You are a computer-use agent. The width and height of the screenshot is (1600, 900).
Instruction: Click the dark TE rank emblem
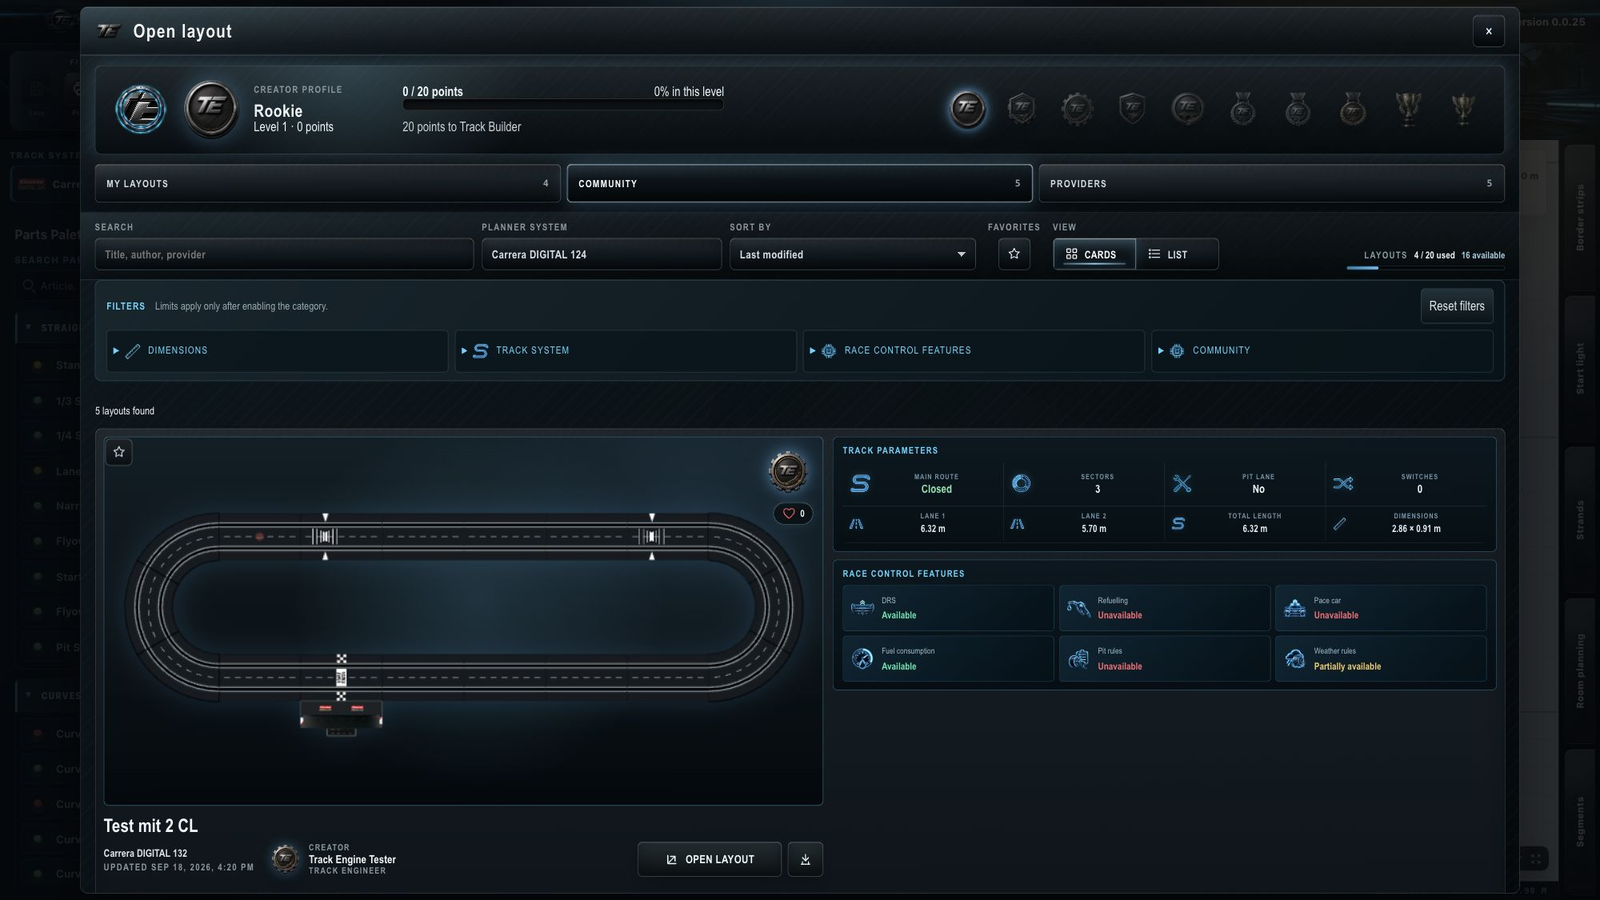point(211,109)
